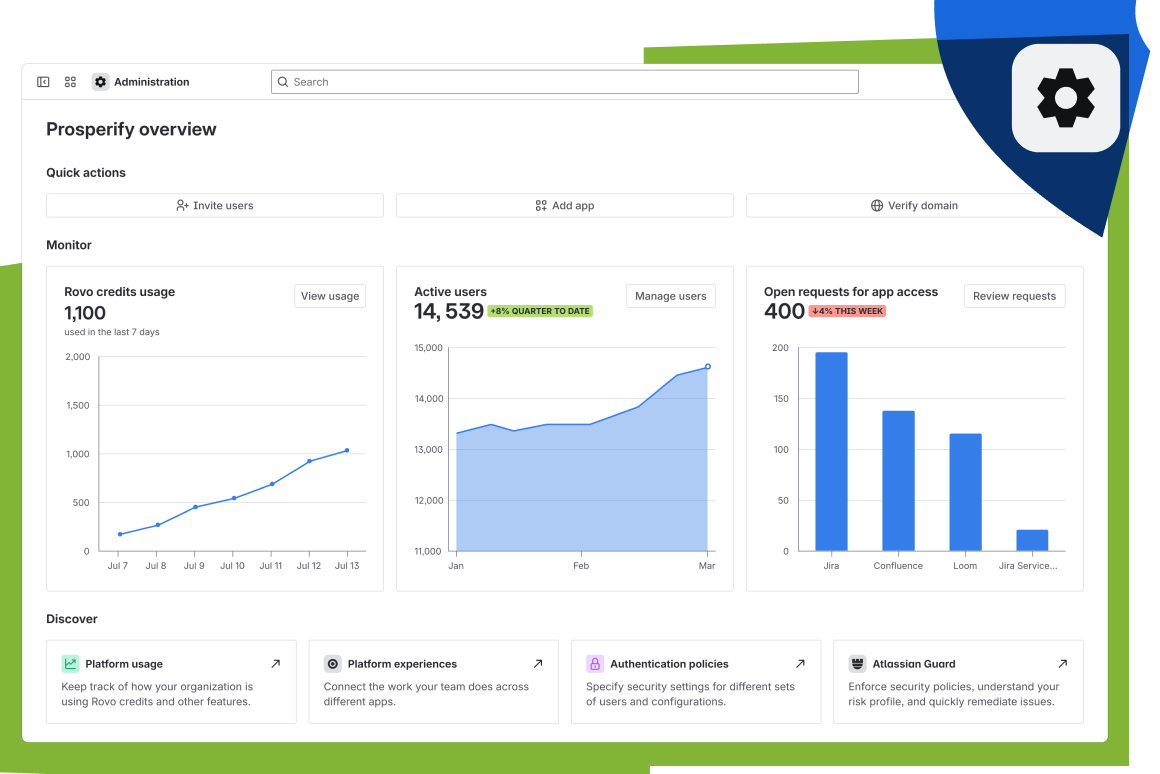Open View usage for Rovo credits
Image resolution: width=1160 pixels, height=774 pixels.
[x=330, y=296]
